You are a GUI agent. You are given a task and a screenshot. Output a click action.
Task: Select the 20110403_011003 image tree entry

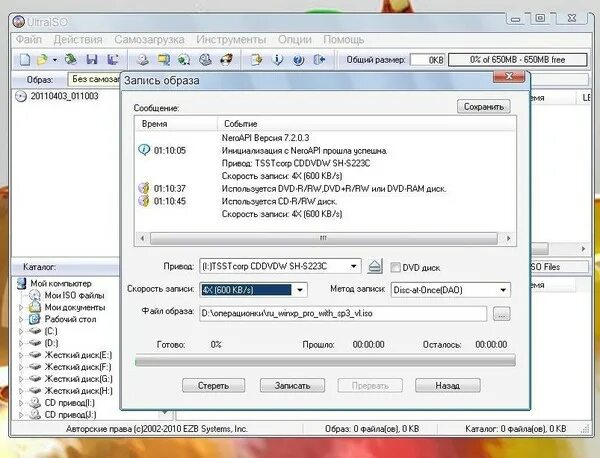point(64,96)
